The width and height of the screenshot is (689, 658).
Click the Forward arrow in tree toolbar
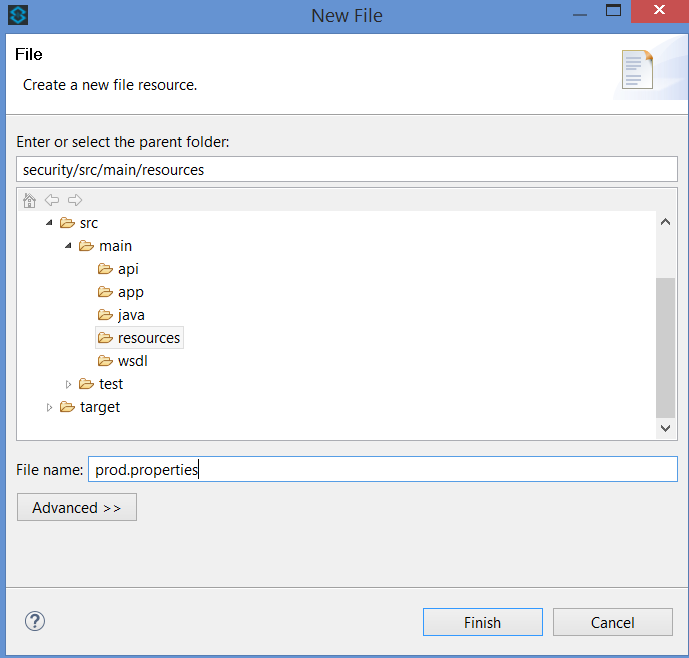tap(75, 200)
